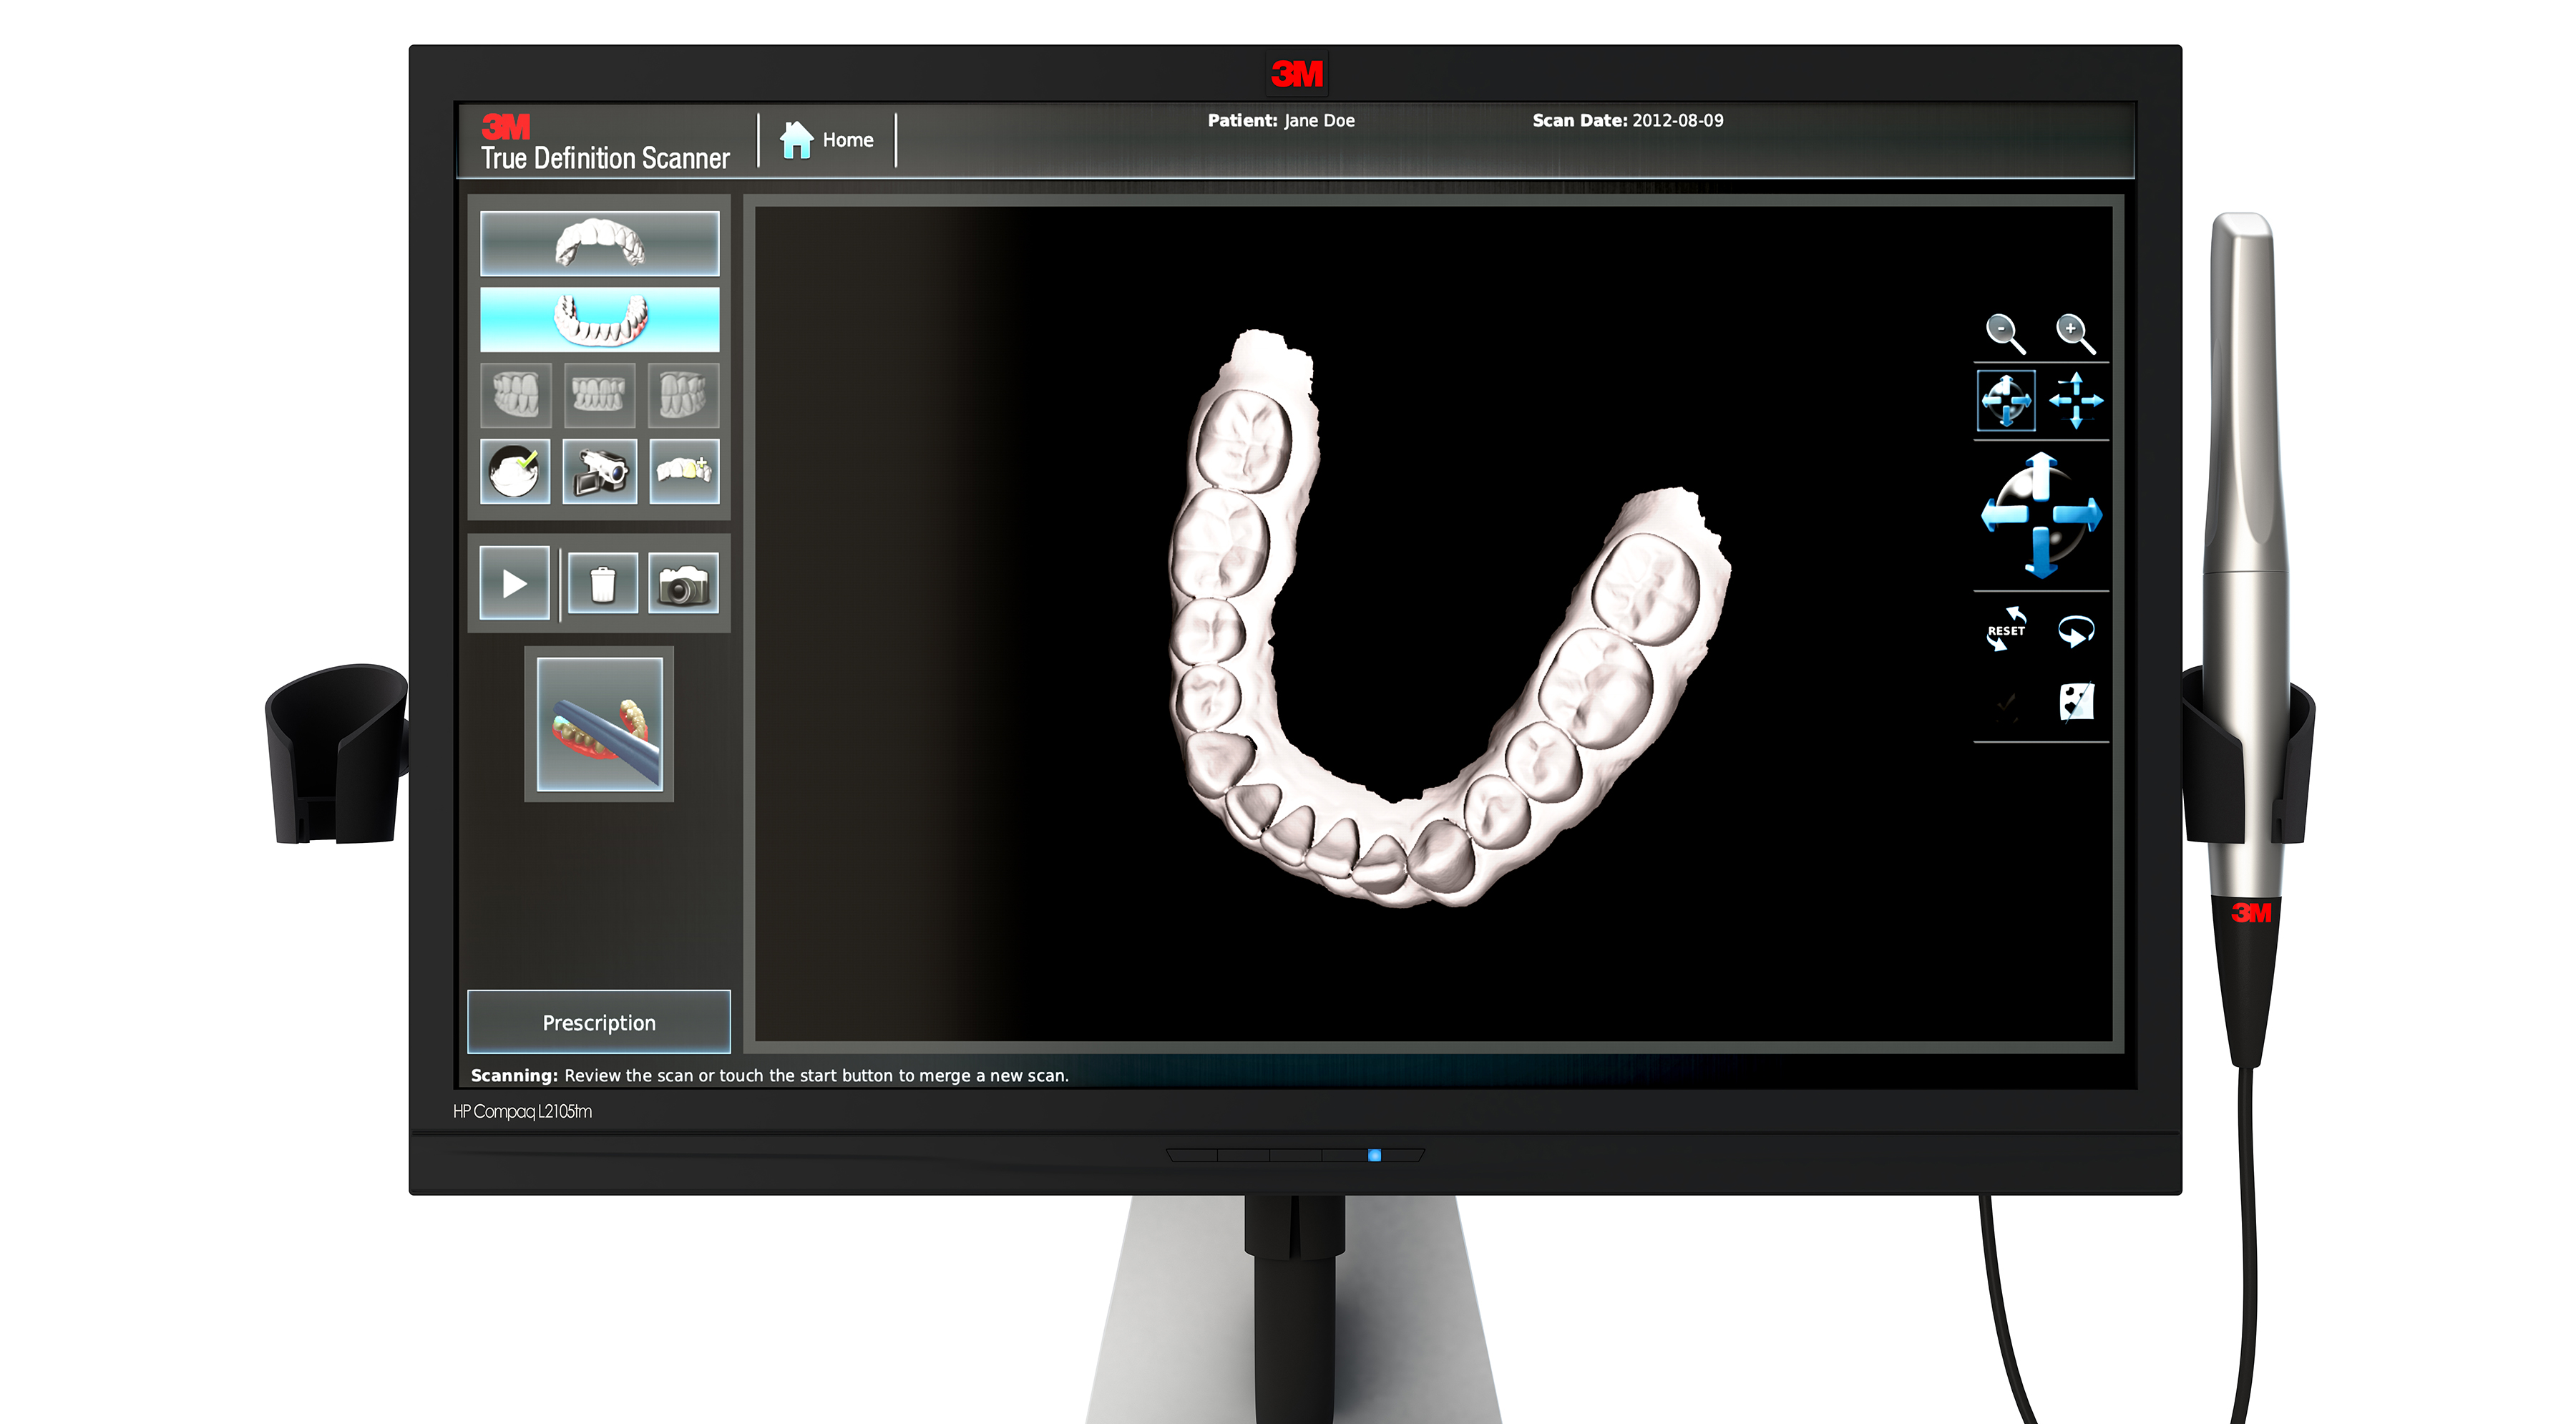This screenshot has height=1424, width=2576.
Task: Switch to pan mode with the arrows toggle
Action: 2076,400
